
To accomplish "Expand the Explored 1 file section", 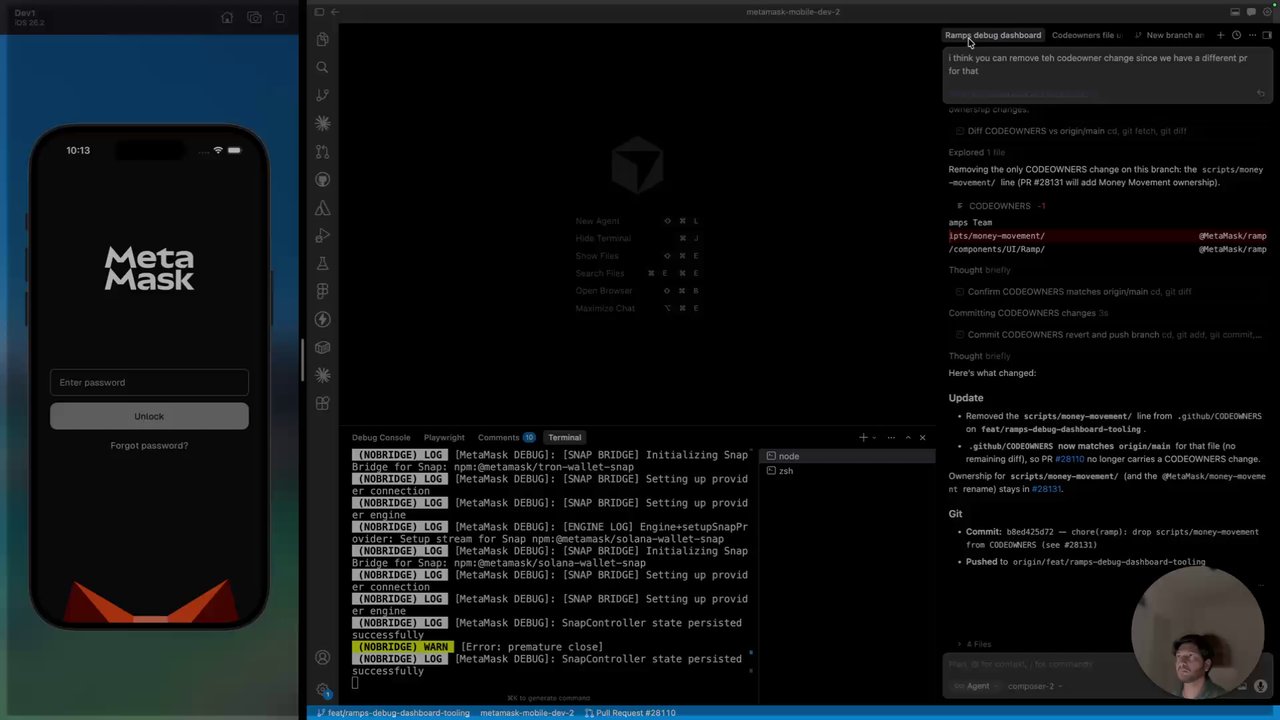I will point(976,152).
